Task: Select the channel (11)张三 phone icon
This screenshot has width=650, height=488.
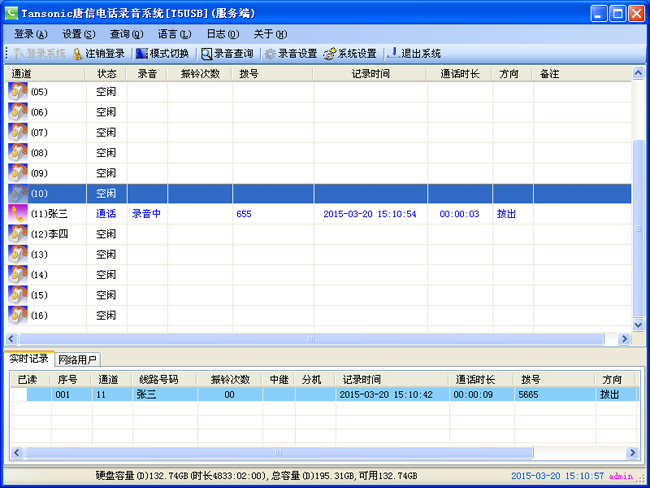Action: click(19, 213)
